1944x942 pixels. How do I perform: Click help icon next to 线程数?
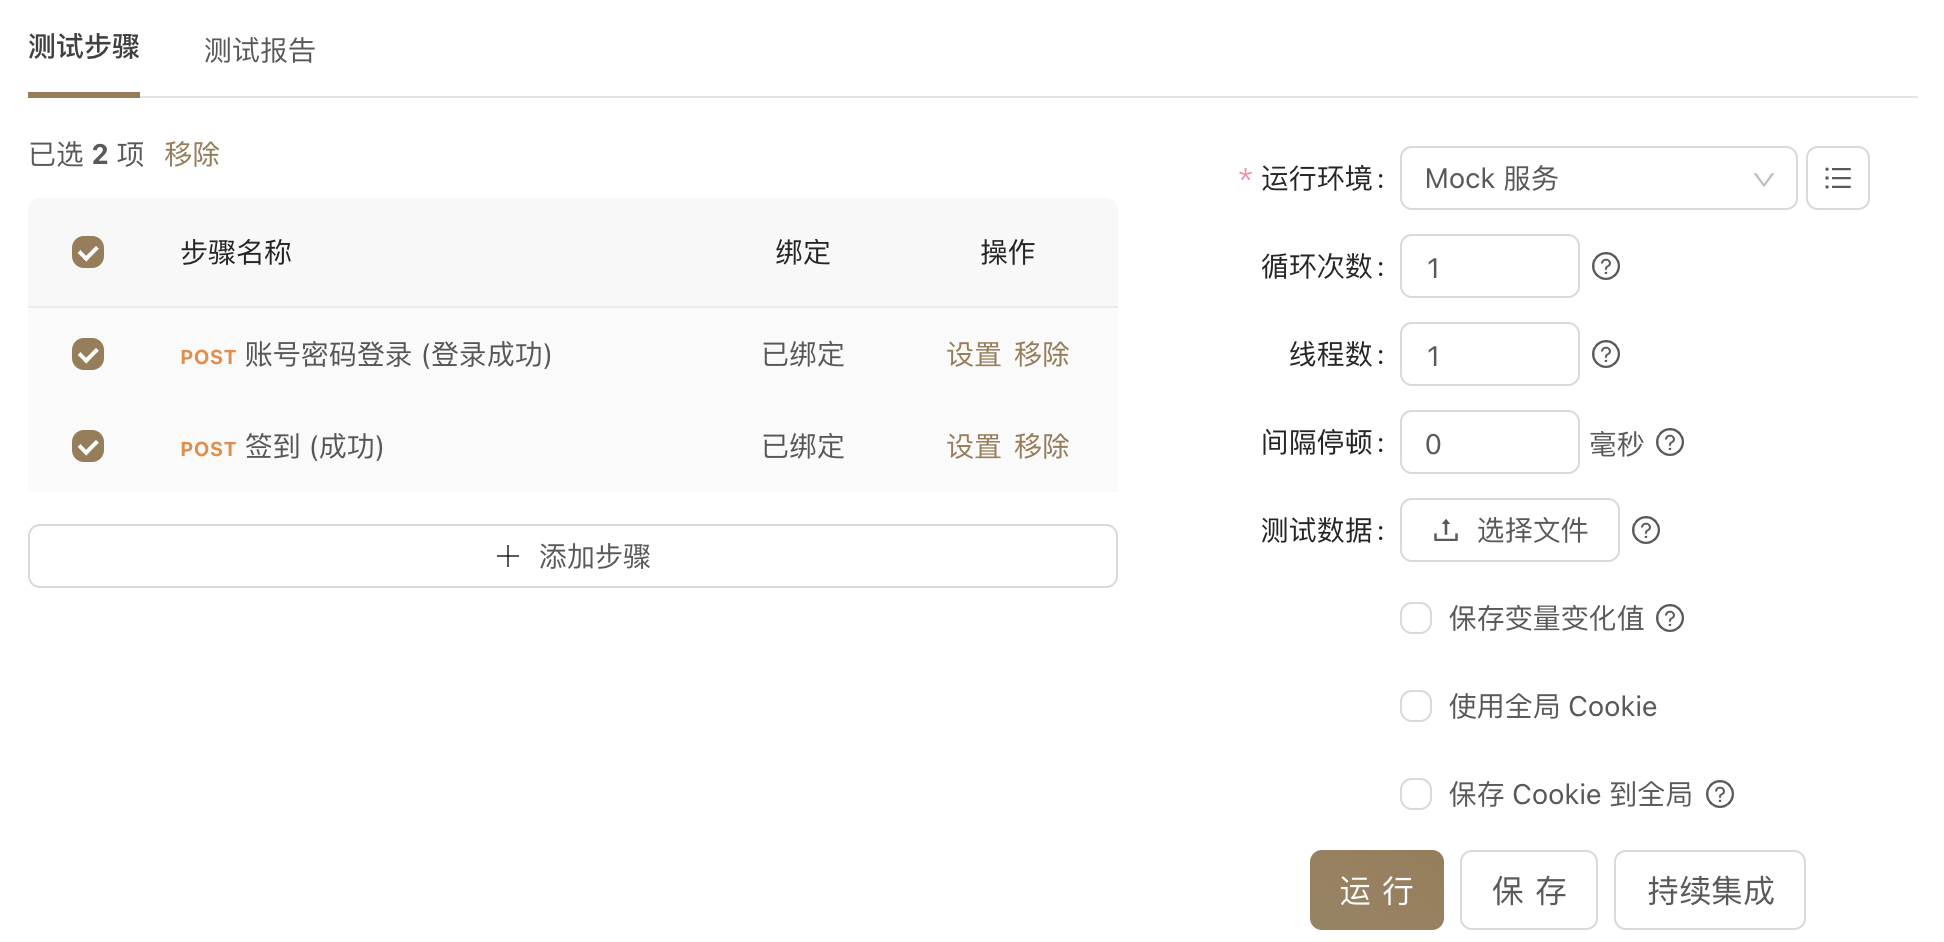pyautogui.click(x=1605, y=354)
